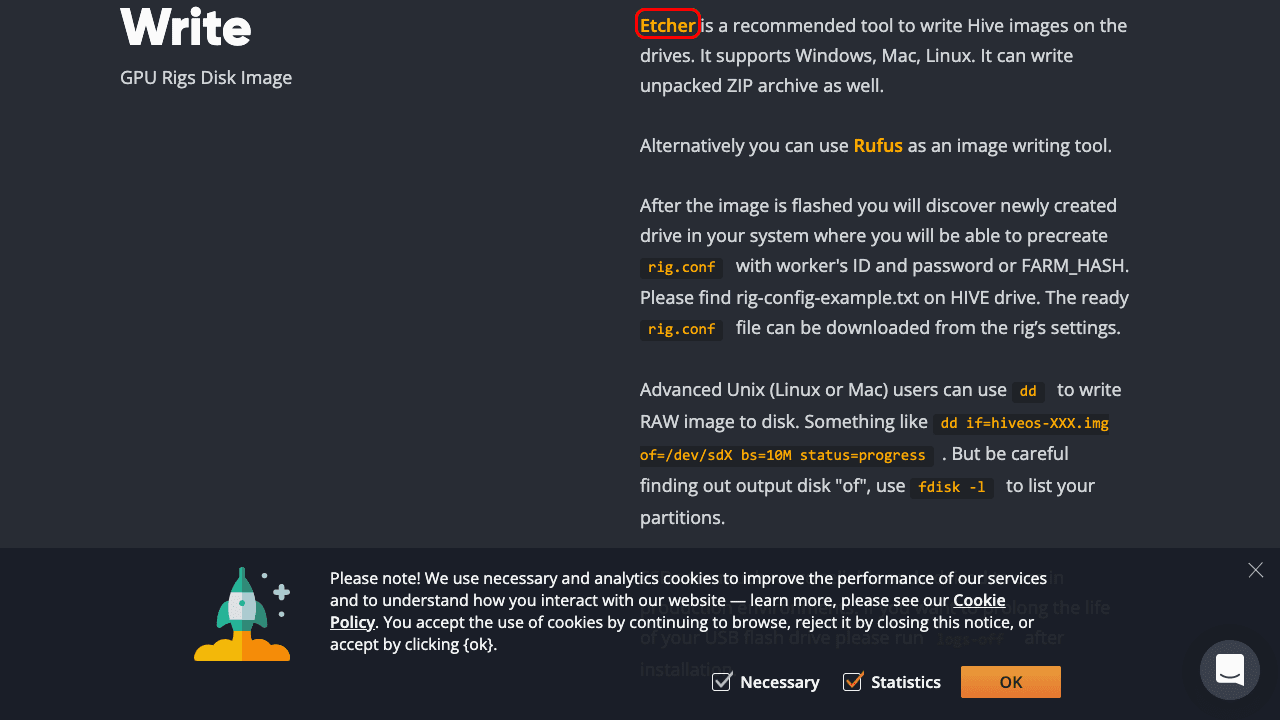Click the "Statistics" label text
The height and width of the screenshot is (720, 1280).
click(x=905, y=682)
